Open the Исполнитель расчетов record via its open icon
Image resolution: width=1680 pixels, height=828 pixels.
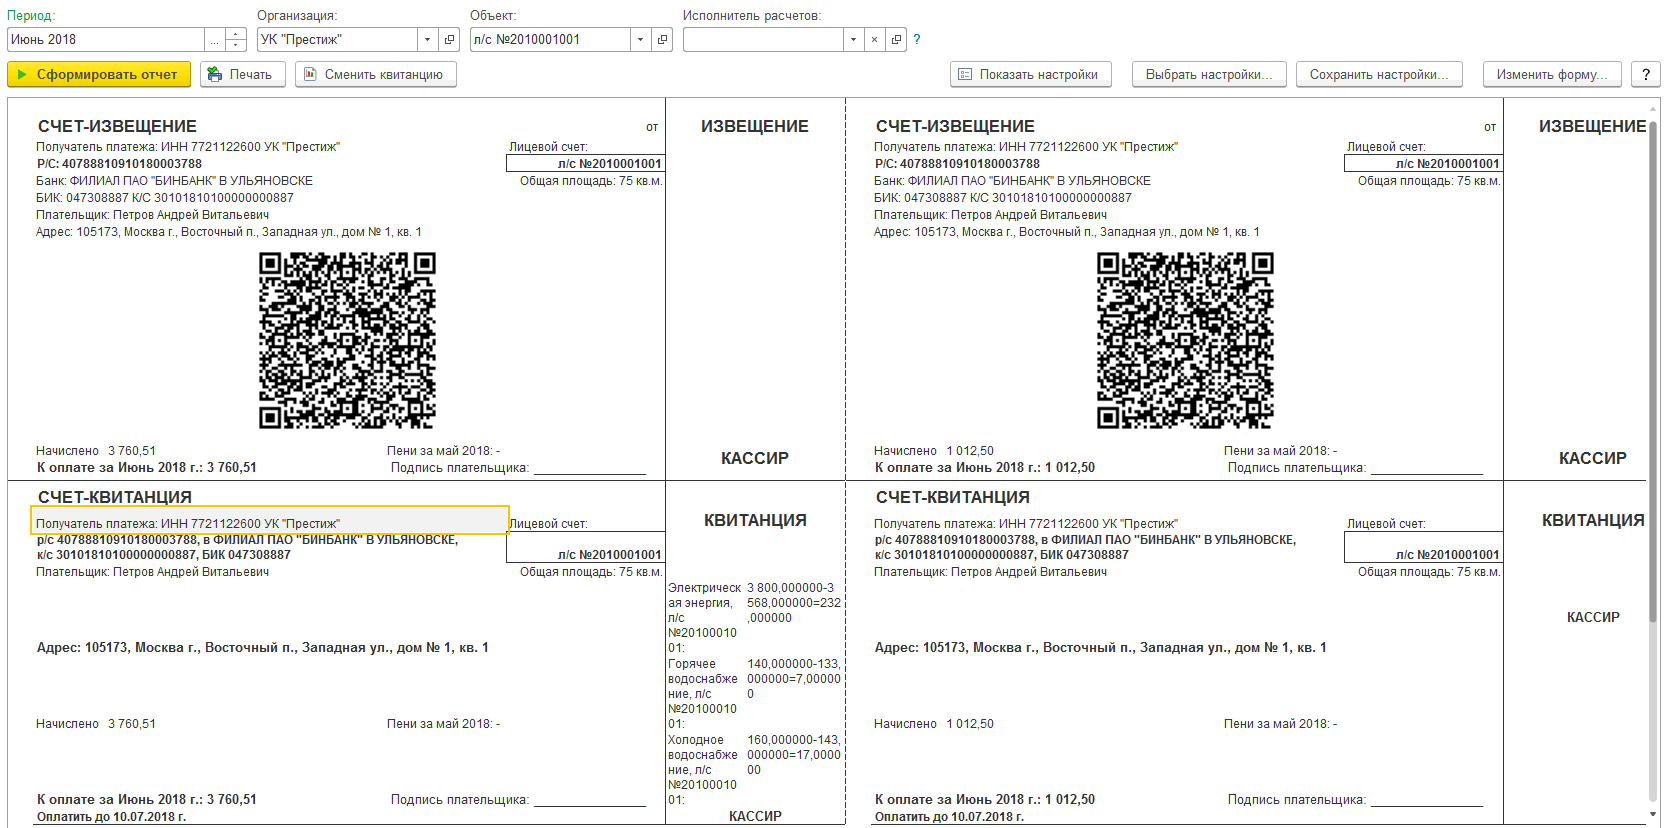[897, 40]
